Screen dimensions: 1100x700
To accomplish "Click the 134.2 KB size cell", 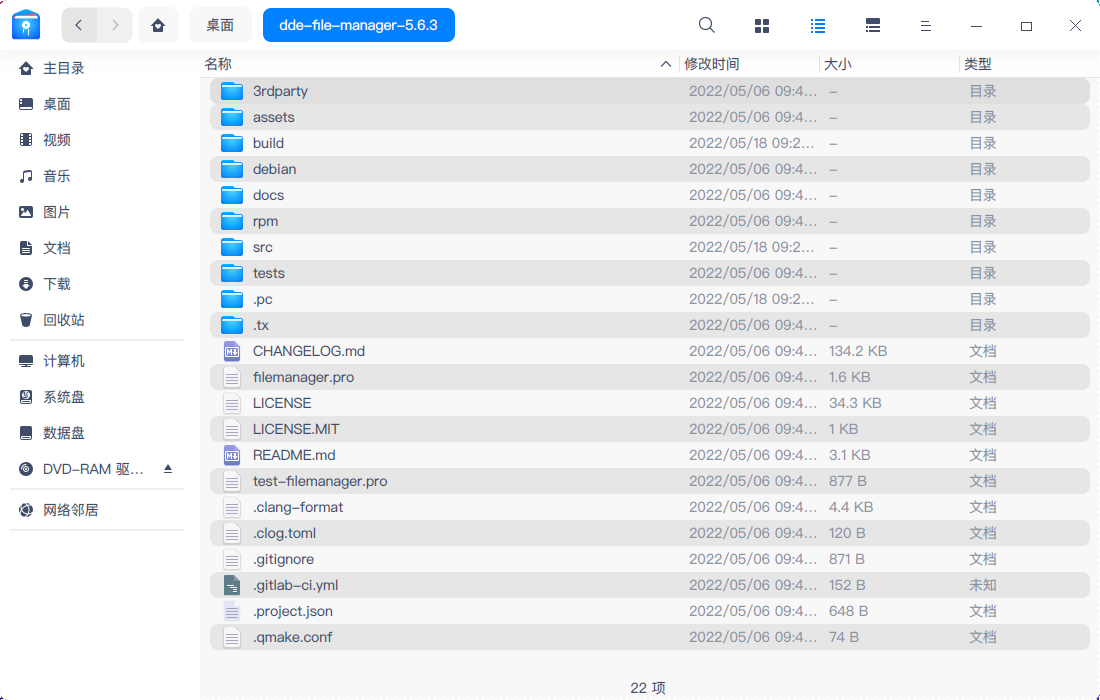I will [858, 351].
